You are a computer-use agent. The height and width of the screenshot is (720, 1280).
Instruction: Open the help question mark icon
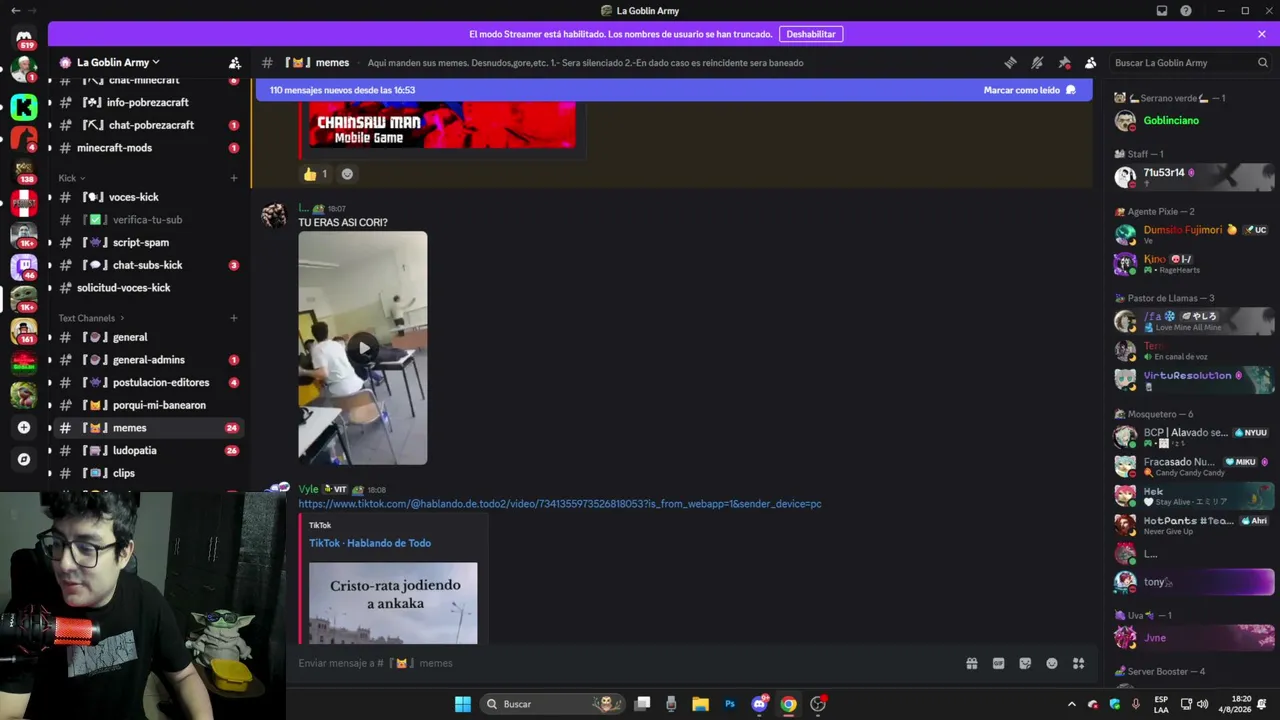[x=1186, y=11]
